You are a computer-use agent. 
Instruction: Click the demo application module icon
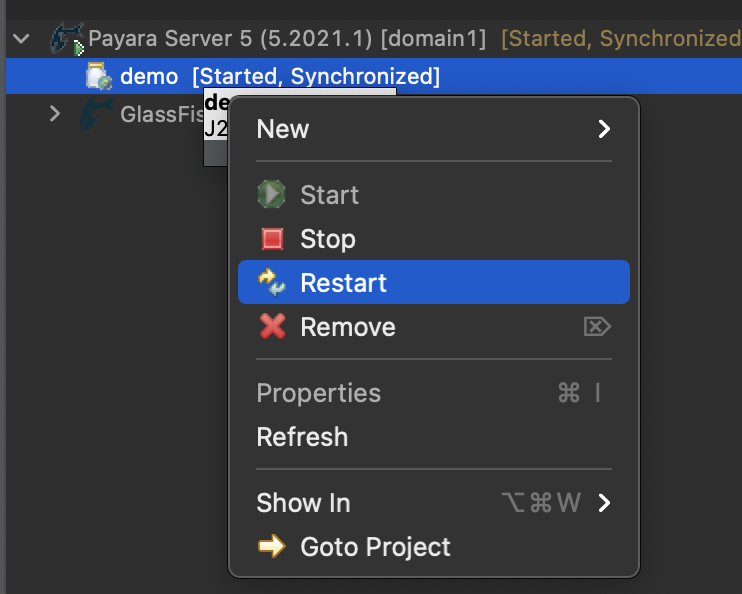[98, 76]
